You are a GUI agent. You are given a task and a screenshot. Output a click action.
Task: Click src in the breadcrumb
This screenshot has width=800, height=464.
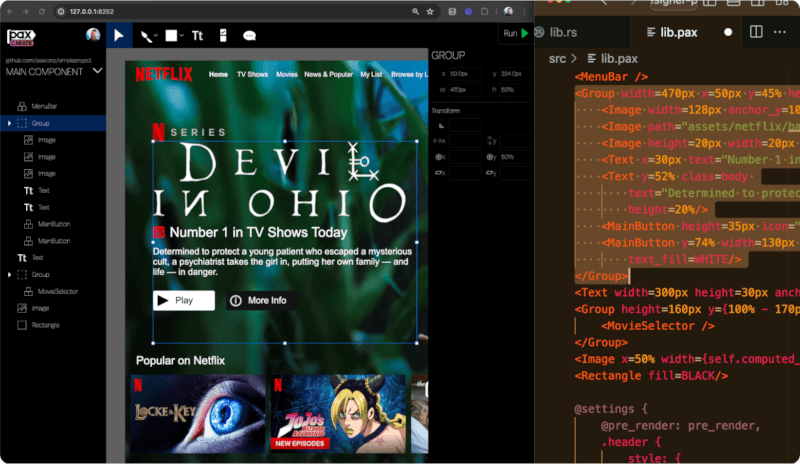[557, 59]
